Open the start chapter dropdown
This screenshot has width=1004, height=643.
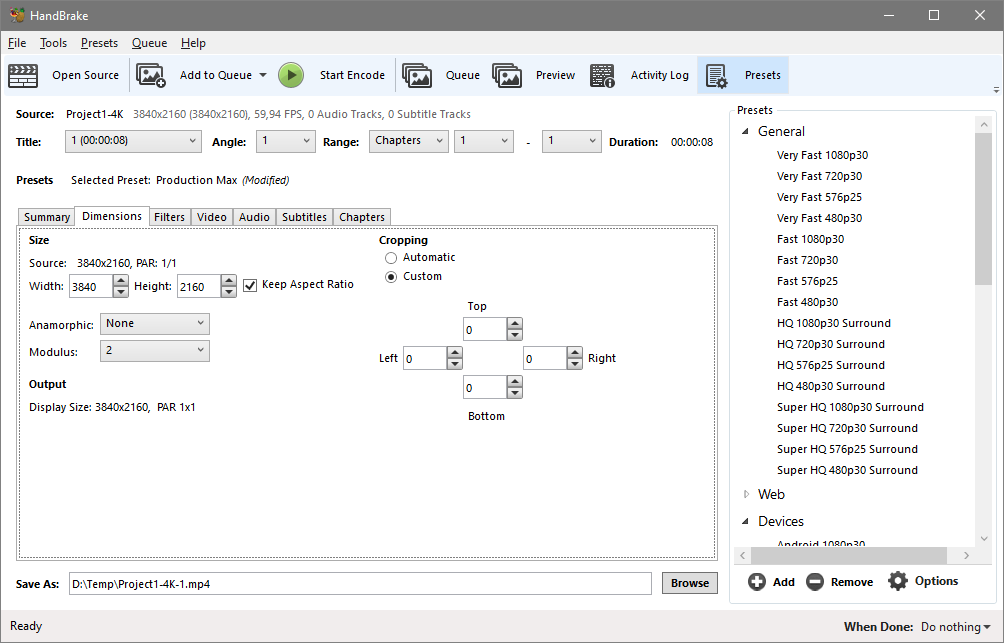click(x=484, y=141)
